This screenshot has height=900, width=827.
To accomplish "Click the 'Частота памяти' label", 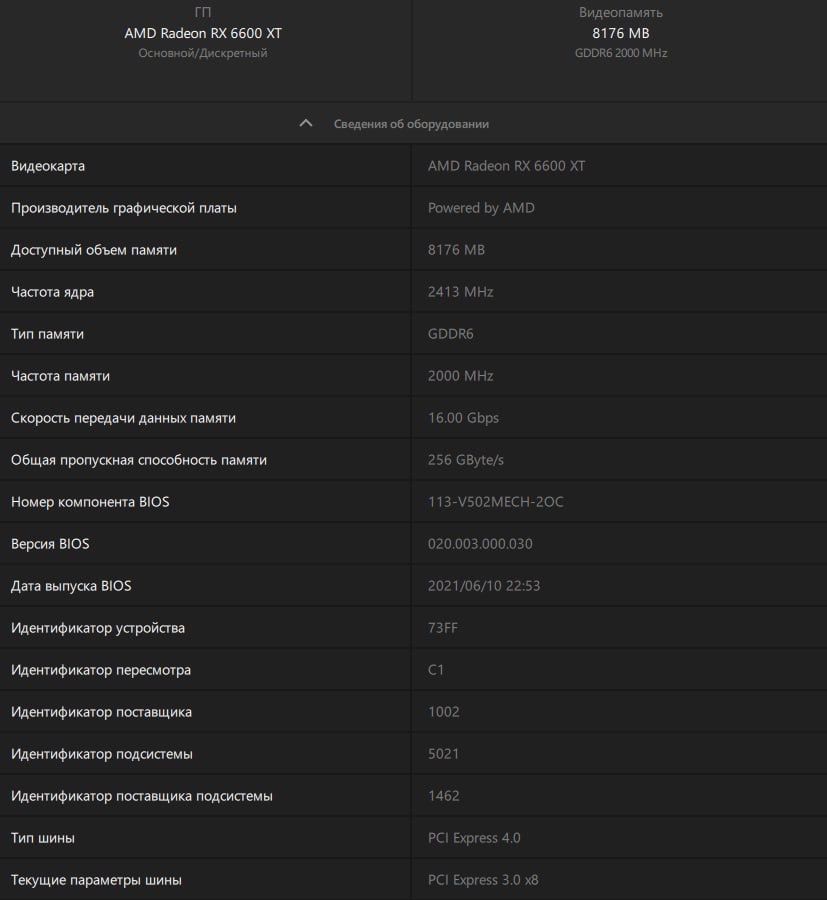I will click(60, 376).
